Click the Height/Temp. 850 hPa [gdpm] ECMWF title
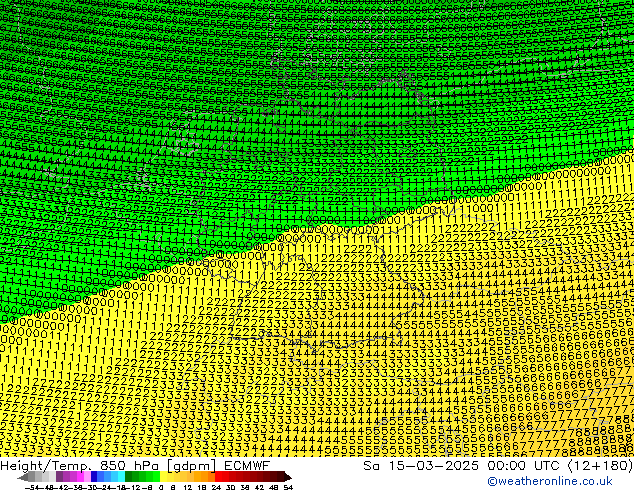634x490 pixels. [135, 466]
